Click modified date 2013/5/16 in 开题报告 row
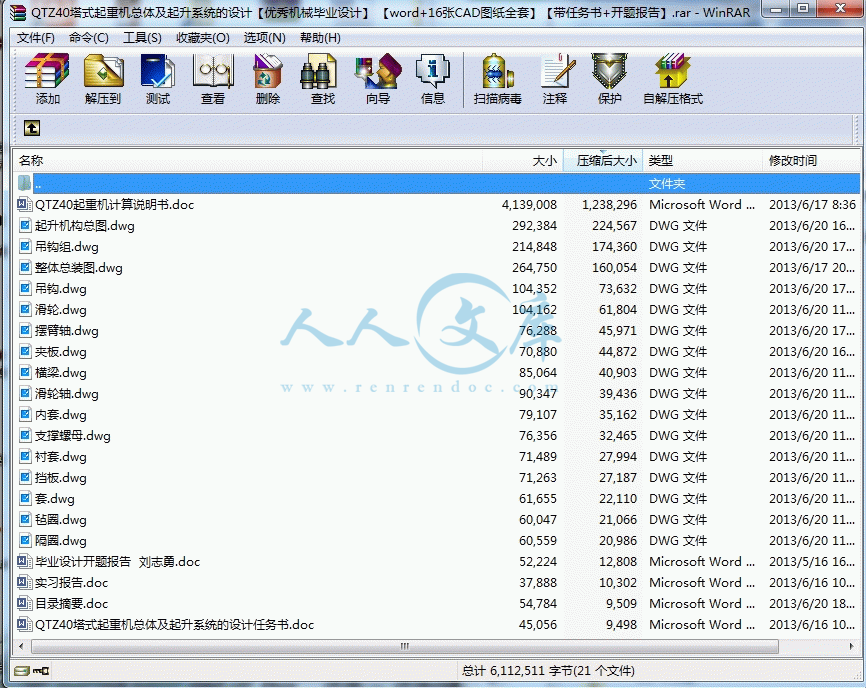This screenshot has height=688, width=866. [x=812, y=562]
